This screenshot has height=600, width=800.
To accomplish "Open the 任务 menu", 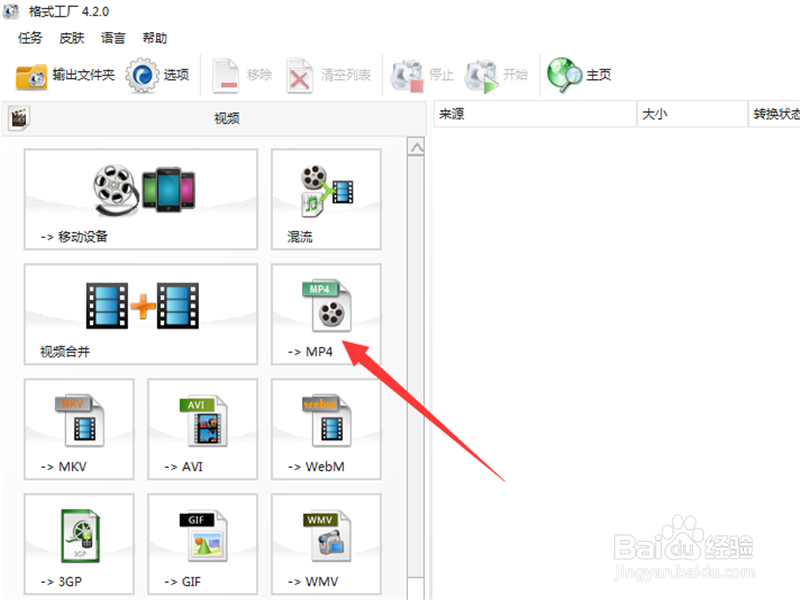I will 30,38.
